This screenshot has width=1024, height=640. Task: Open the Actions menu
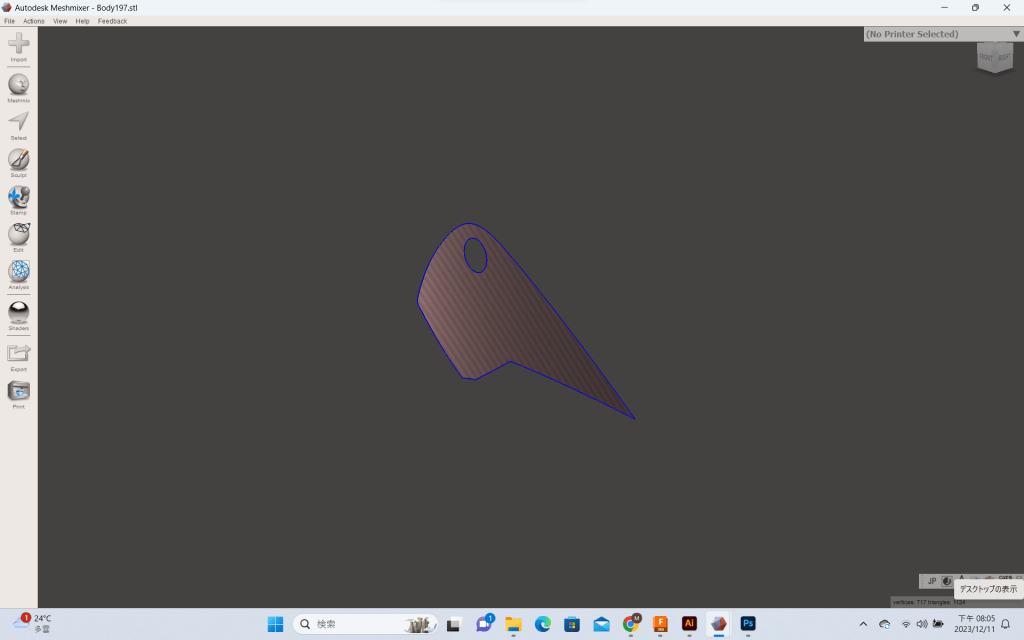tap(34, 21)
